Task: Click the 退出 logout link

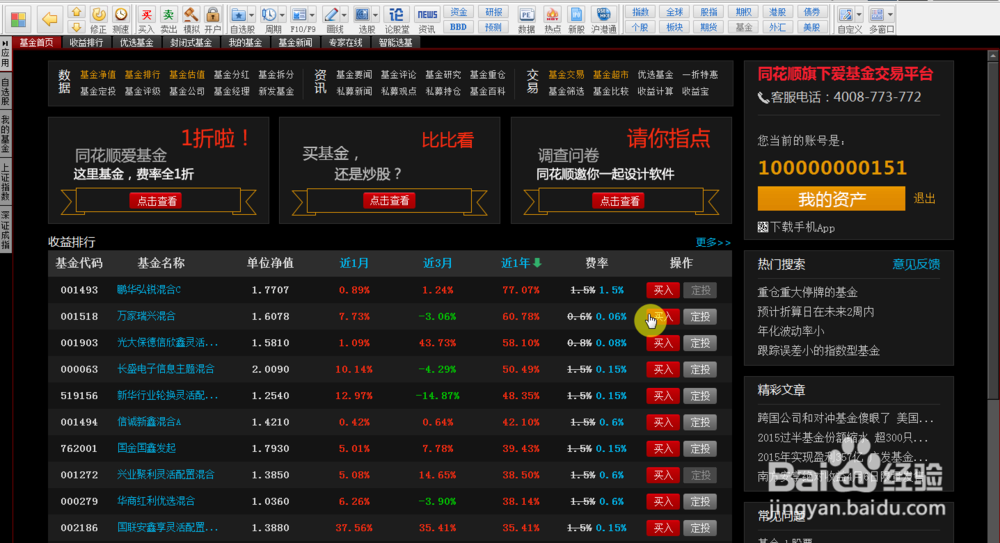Action: tap(924, 198)
